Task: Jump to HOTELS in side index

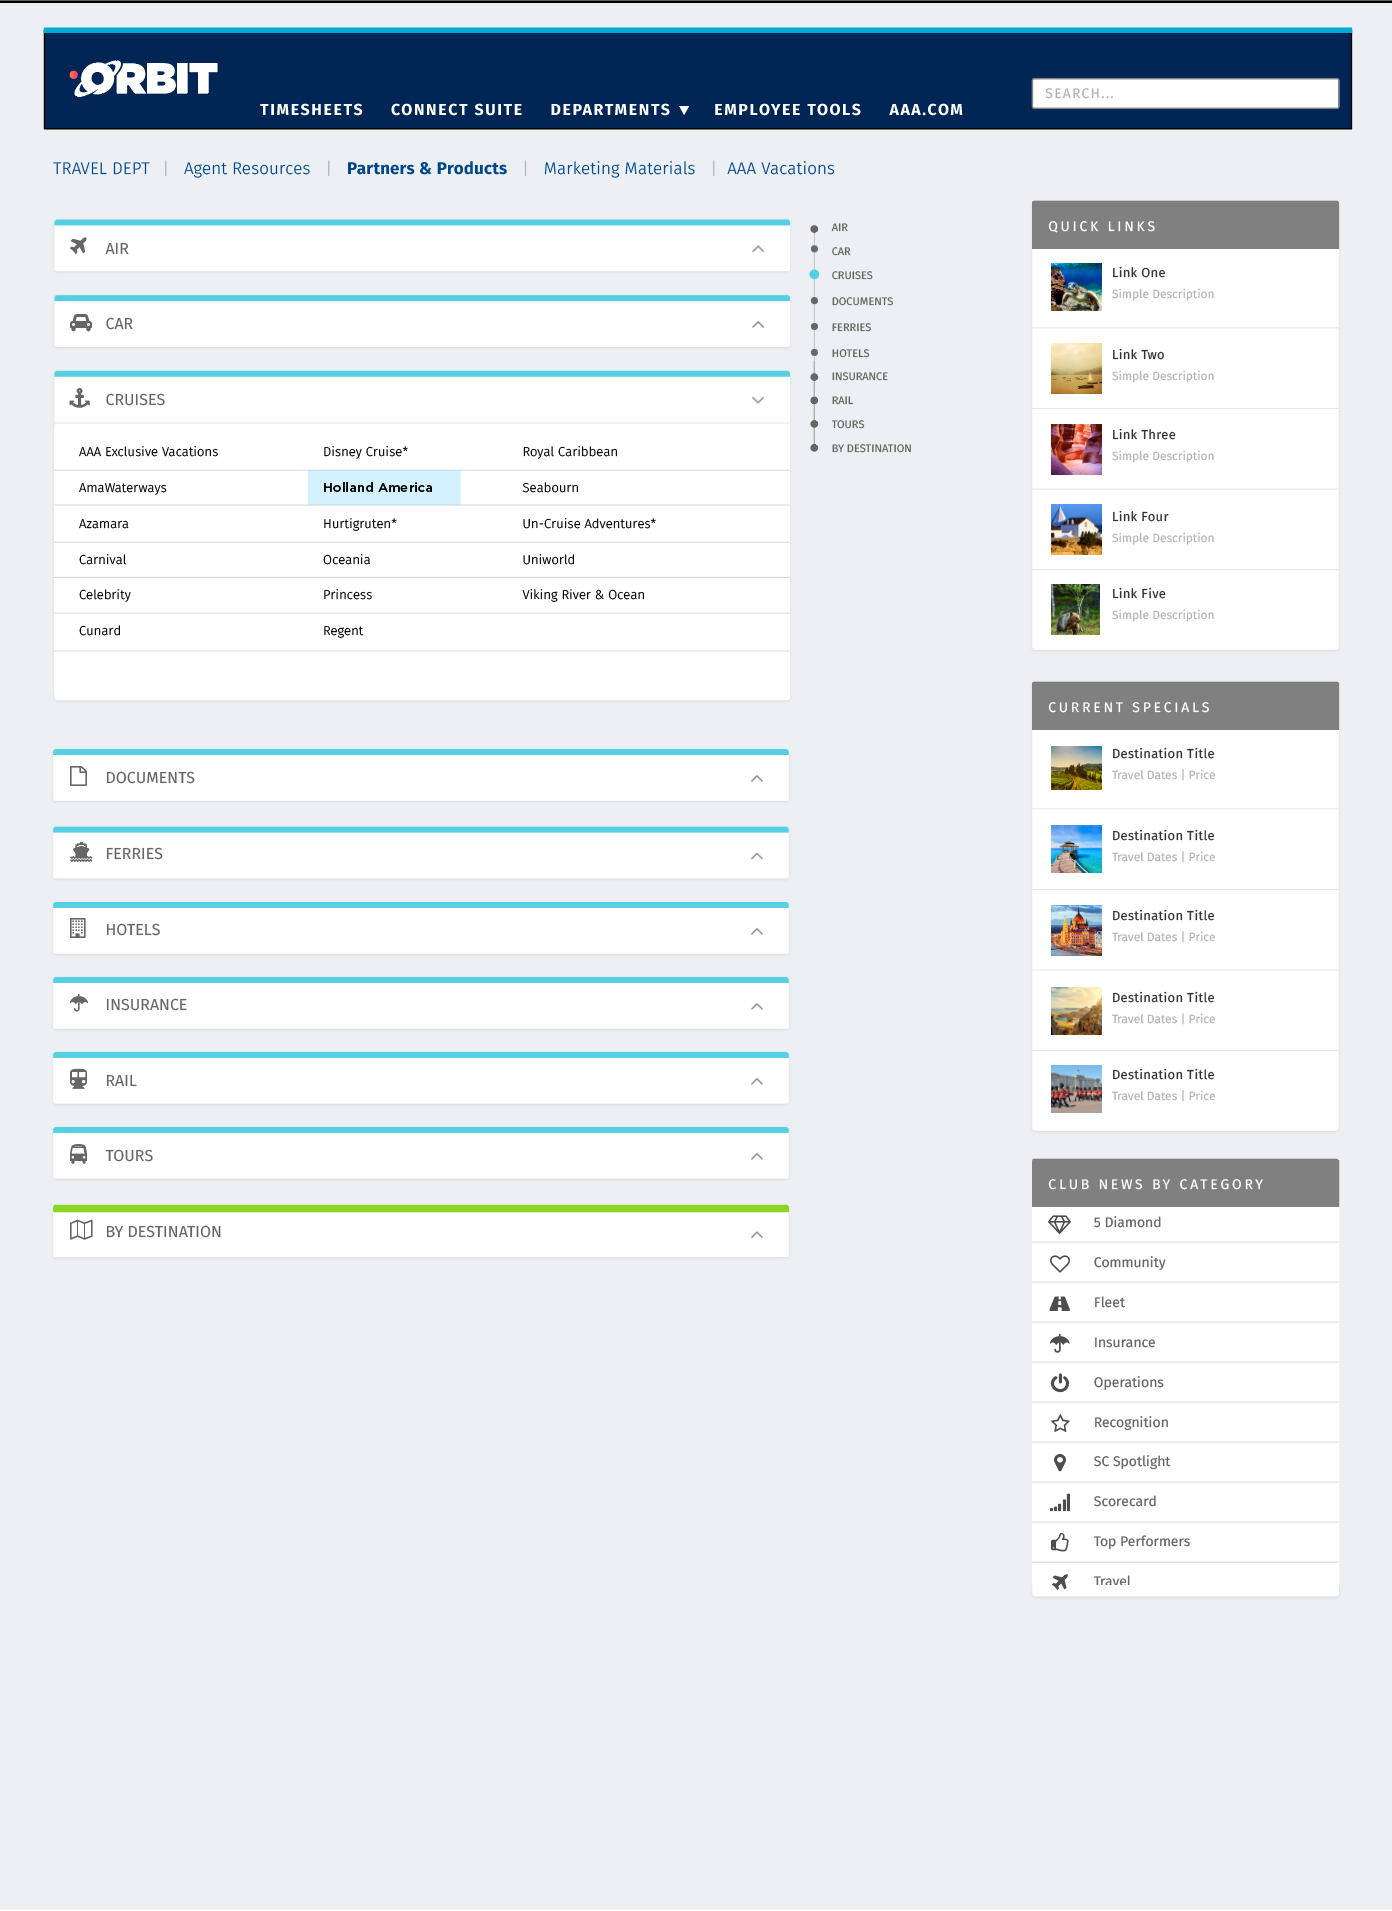Action: click(x=850, y=353)
